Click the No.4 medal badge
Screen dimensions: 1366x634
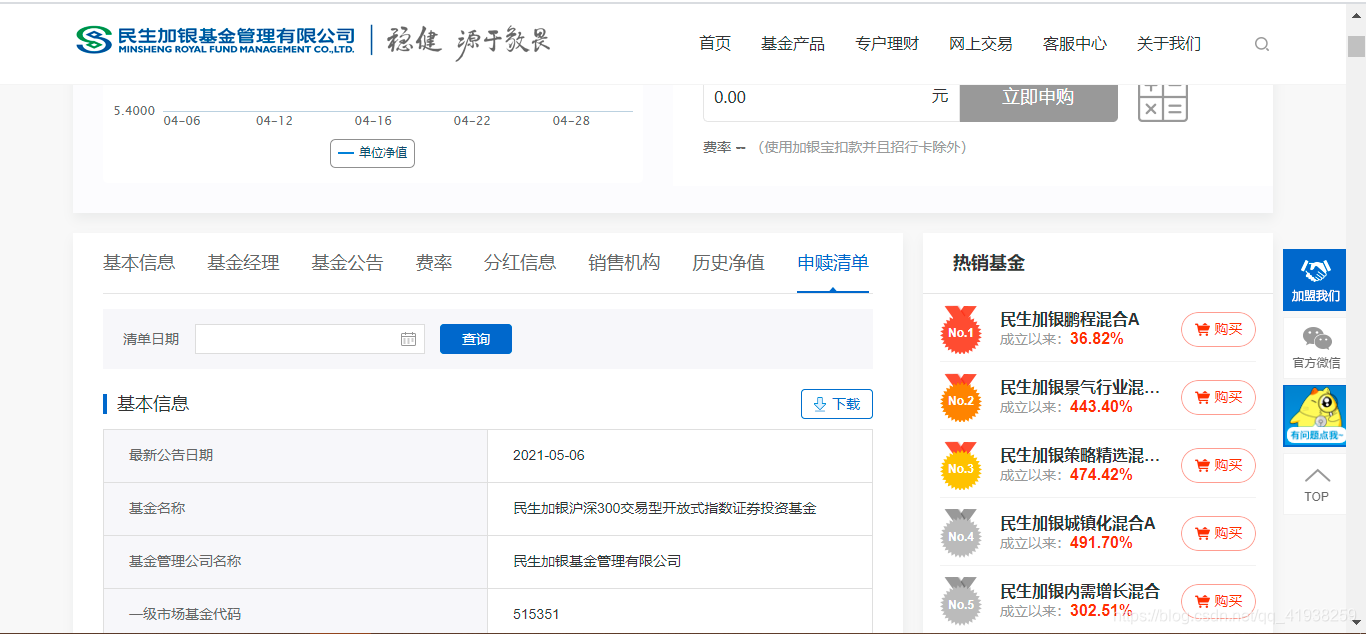point(961,533)
